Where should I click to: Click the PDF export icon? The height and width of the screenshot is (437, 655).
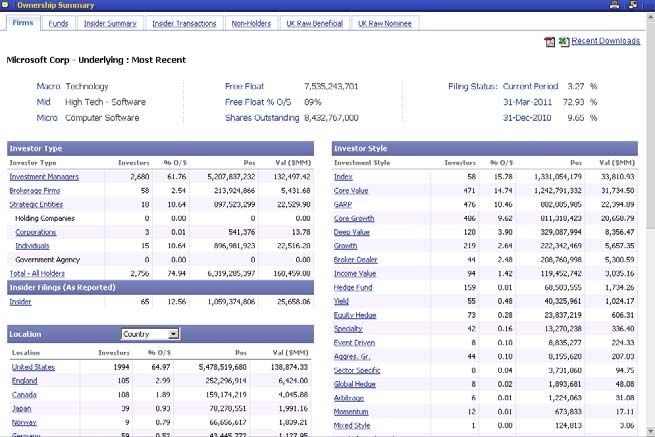(x=549, y=41)
